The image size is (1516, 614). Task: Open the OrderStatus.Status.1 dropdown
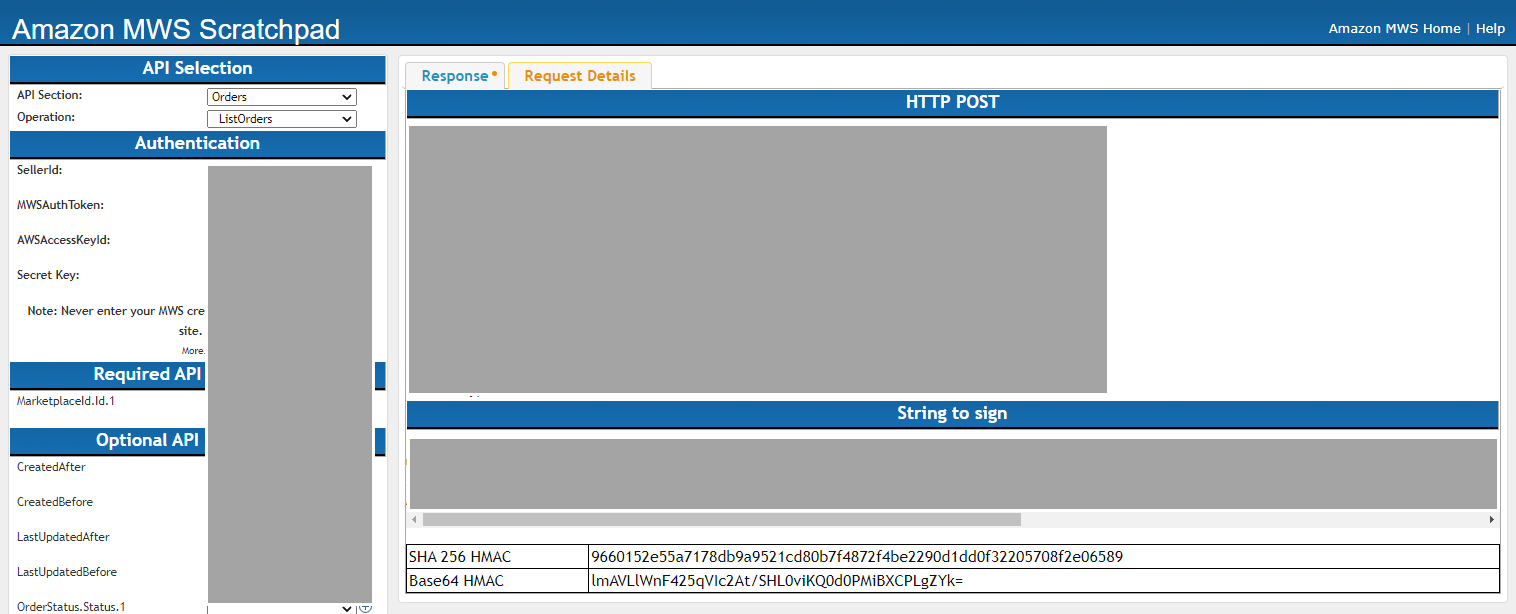281,608
